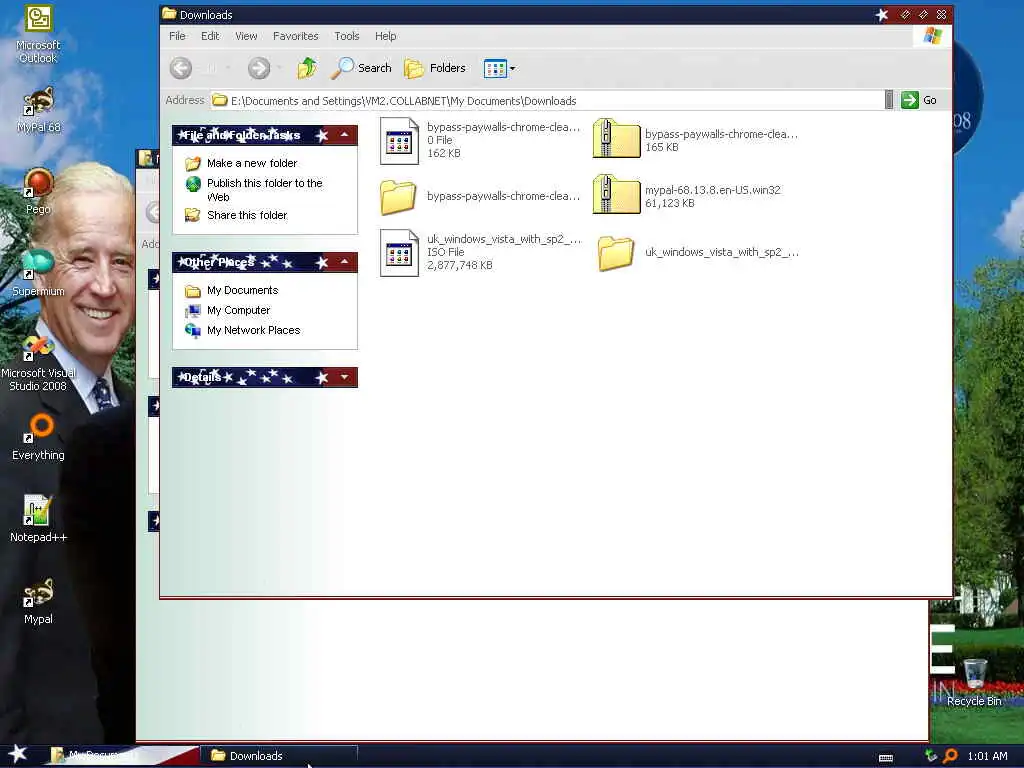Click the address bar path field
This screenshot has width=1024, height=768.
[x=547, y=101]
